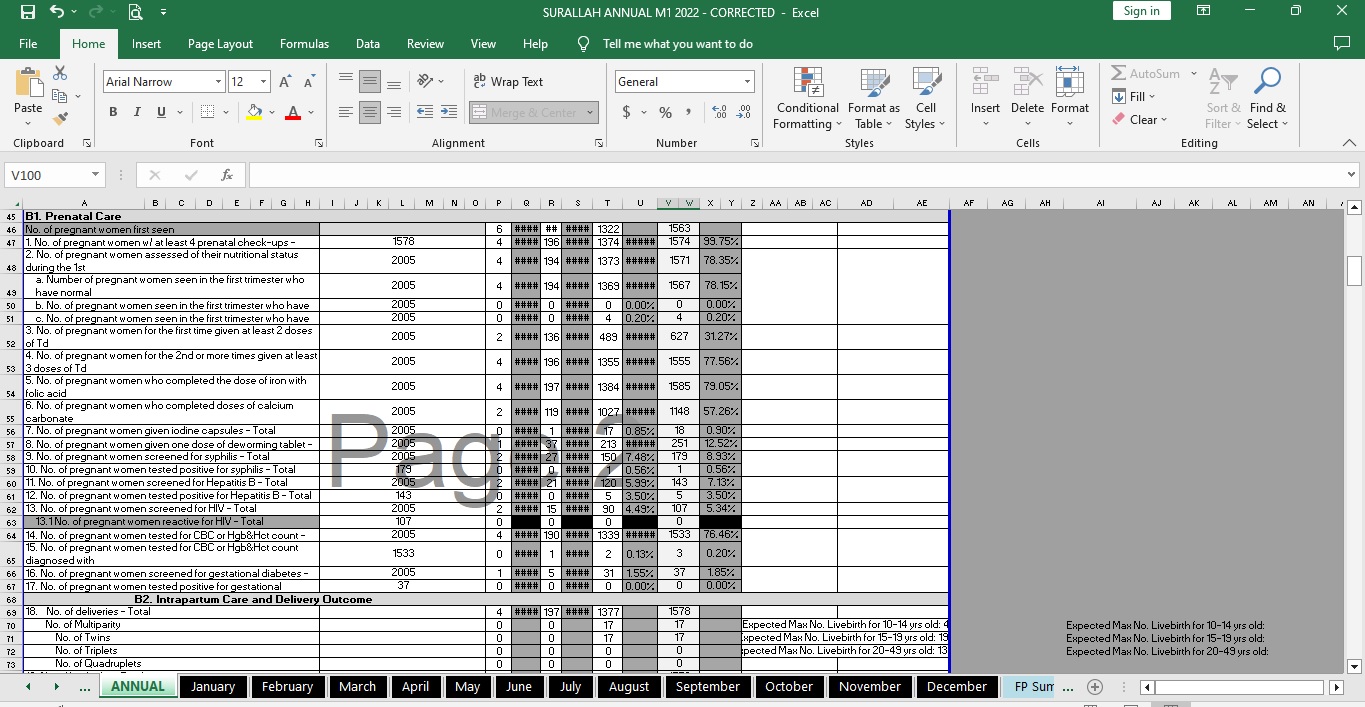Open the font size dropdown
The image size is (1365, 707).
264,82
